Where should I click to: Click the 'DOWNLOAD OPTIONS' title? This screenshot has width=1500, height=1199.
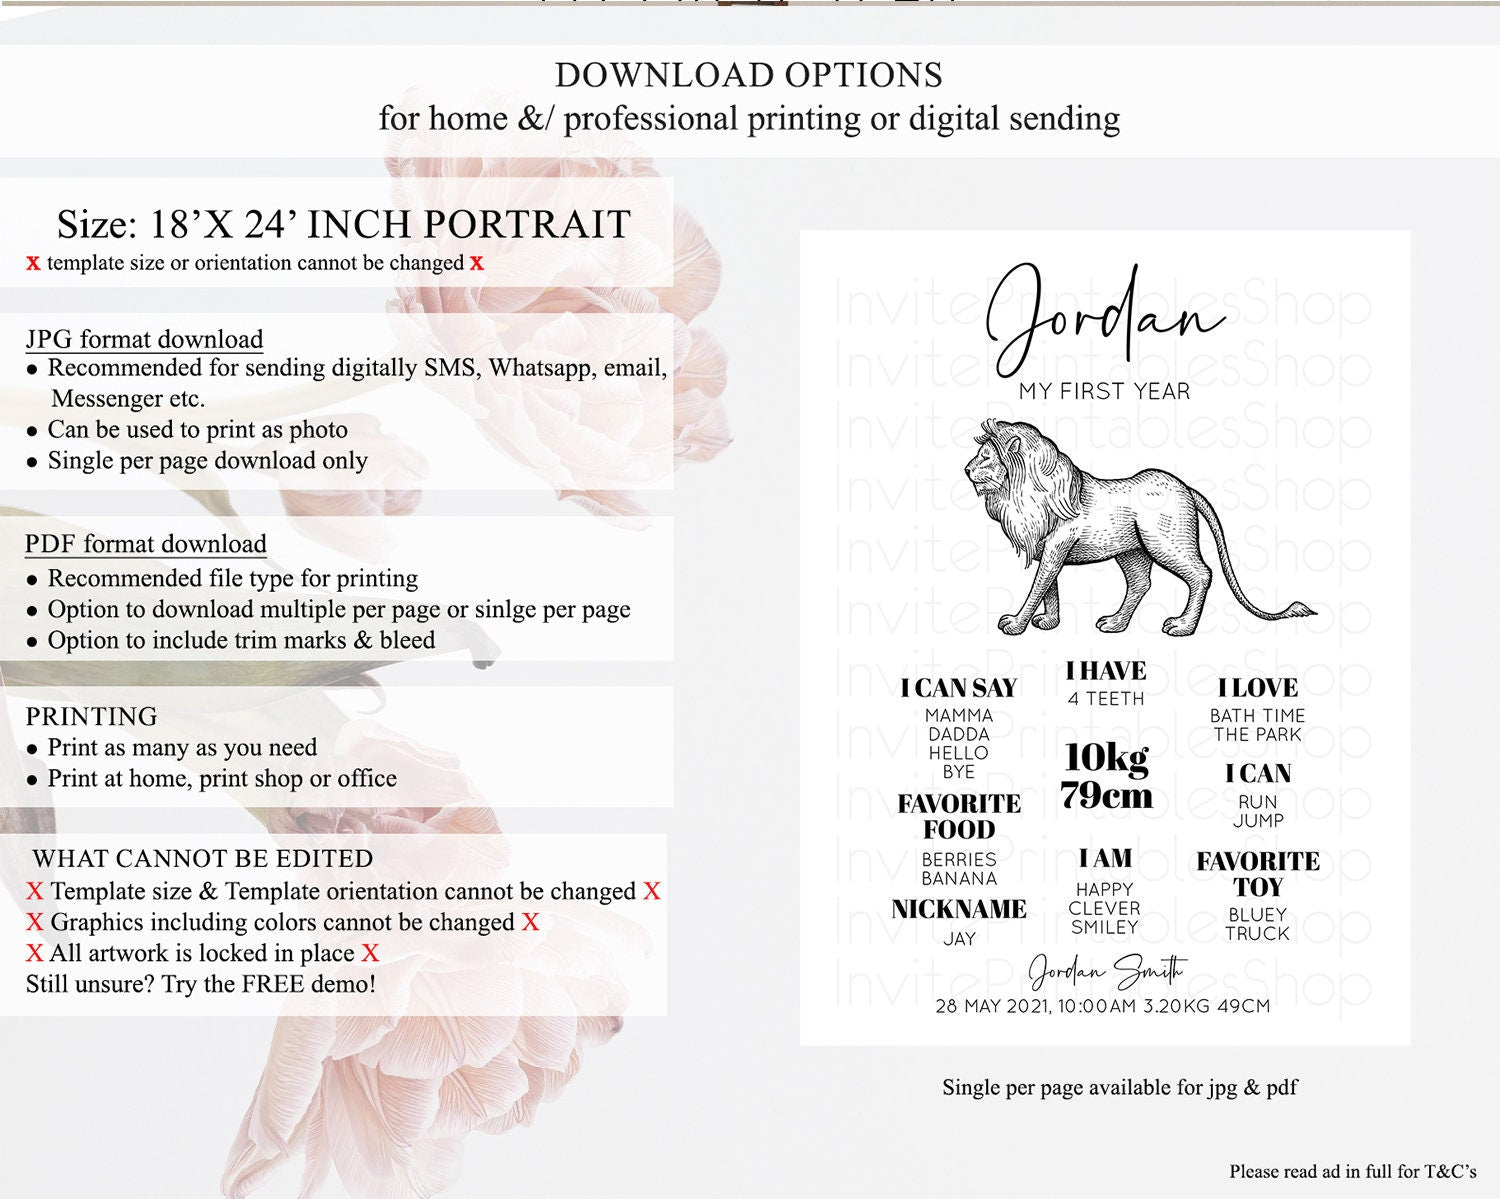[x=748, y=75]
